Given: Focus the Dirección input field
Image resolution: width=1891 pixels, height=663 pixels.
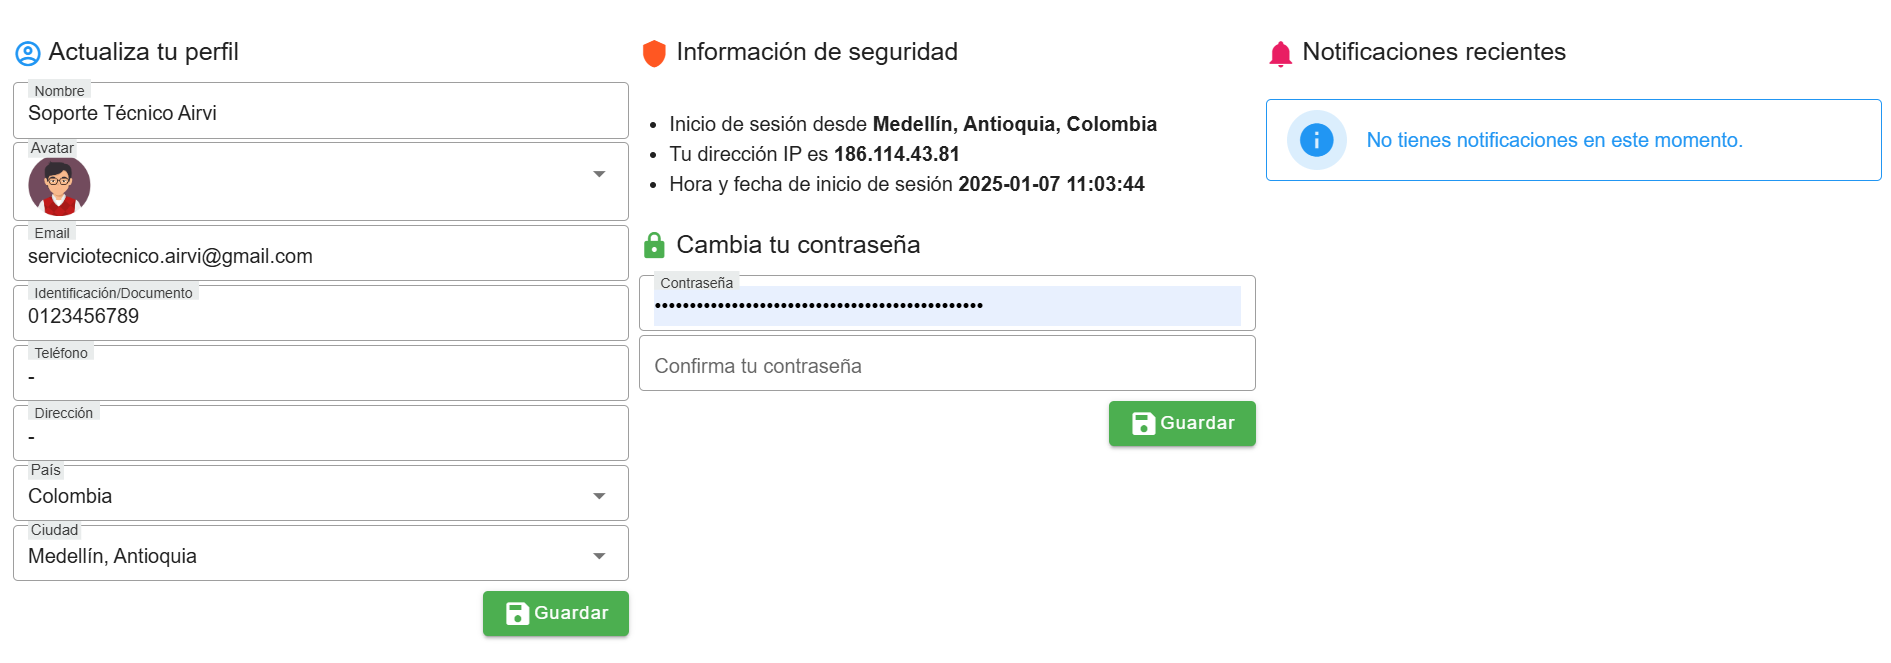Looking at the screenshot, I should pyautogui.click(x=320, y=436).
